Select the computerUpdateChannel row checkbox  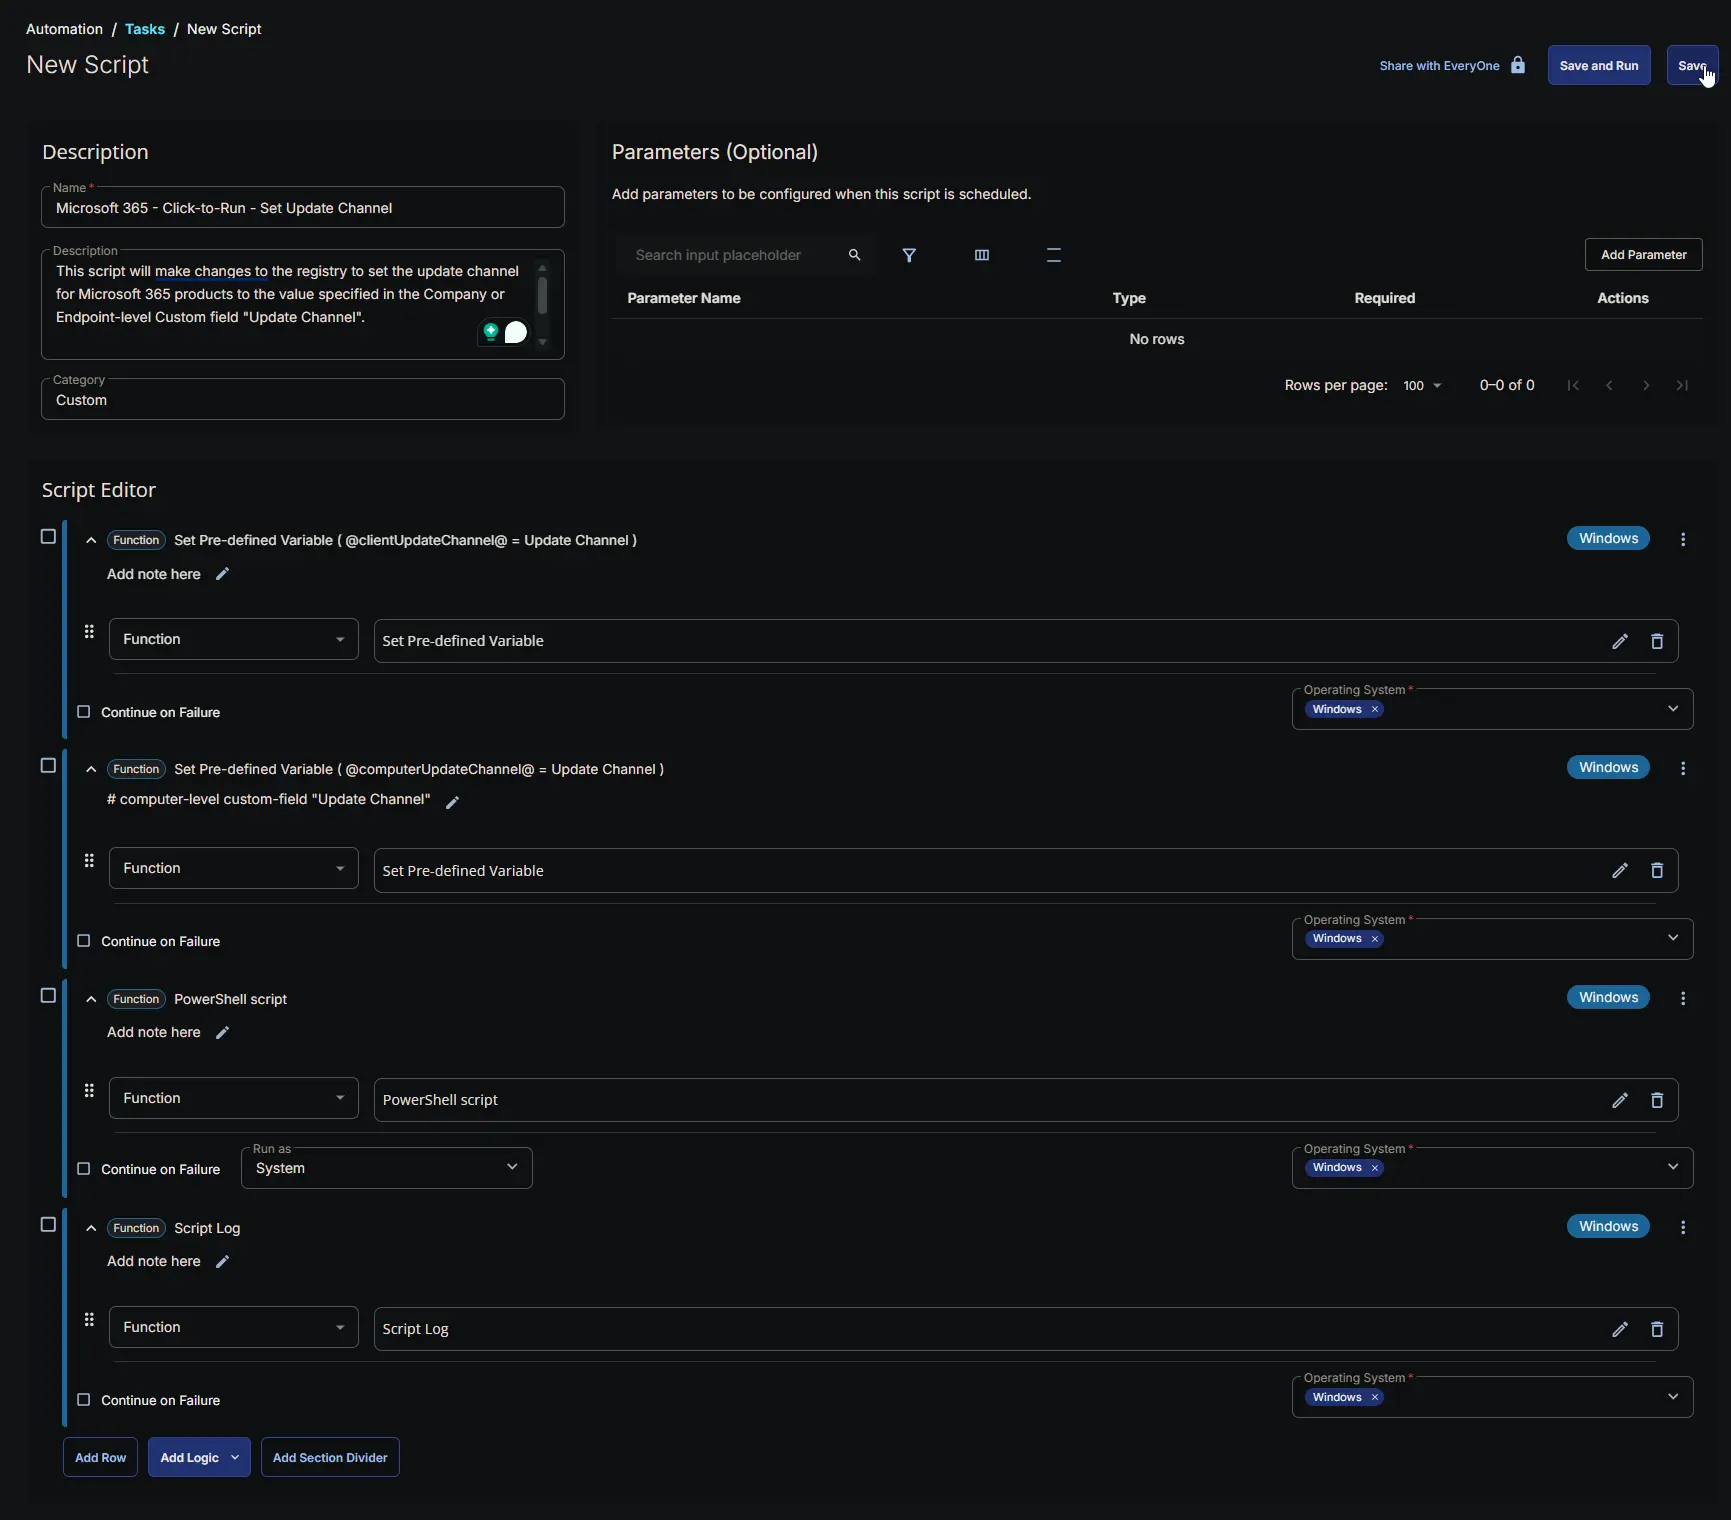click(x=48, y=766)
